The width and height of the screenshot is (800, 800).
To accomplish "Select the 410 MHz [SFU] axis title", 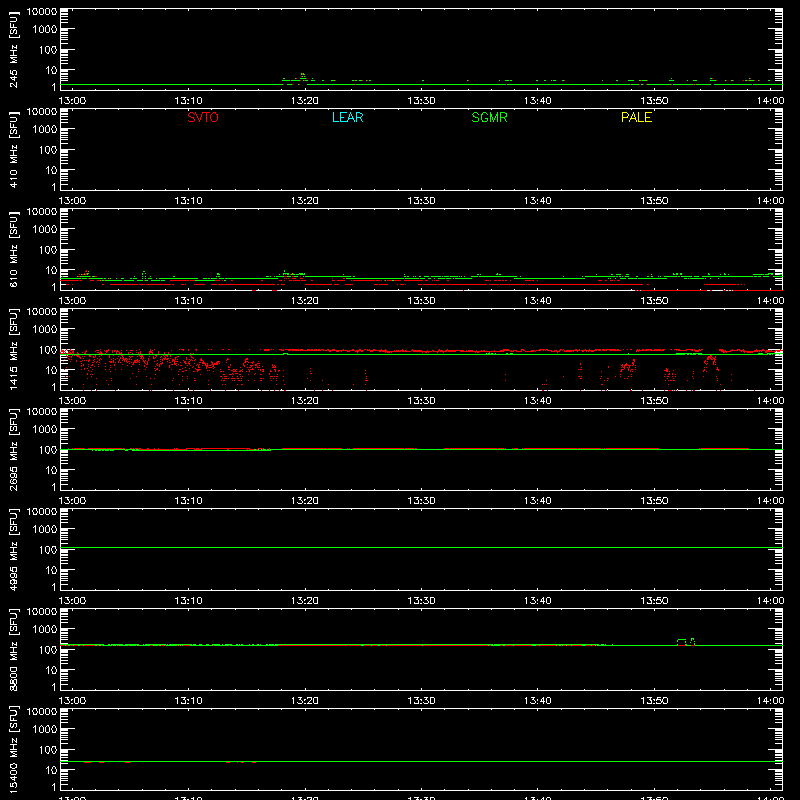I will pos(13,149).
